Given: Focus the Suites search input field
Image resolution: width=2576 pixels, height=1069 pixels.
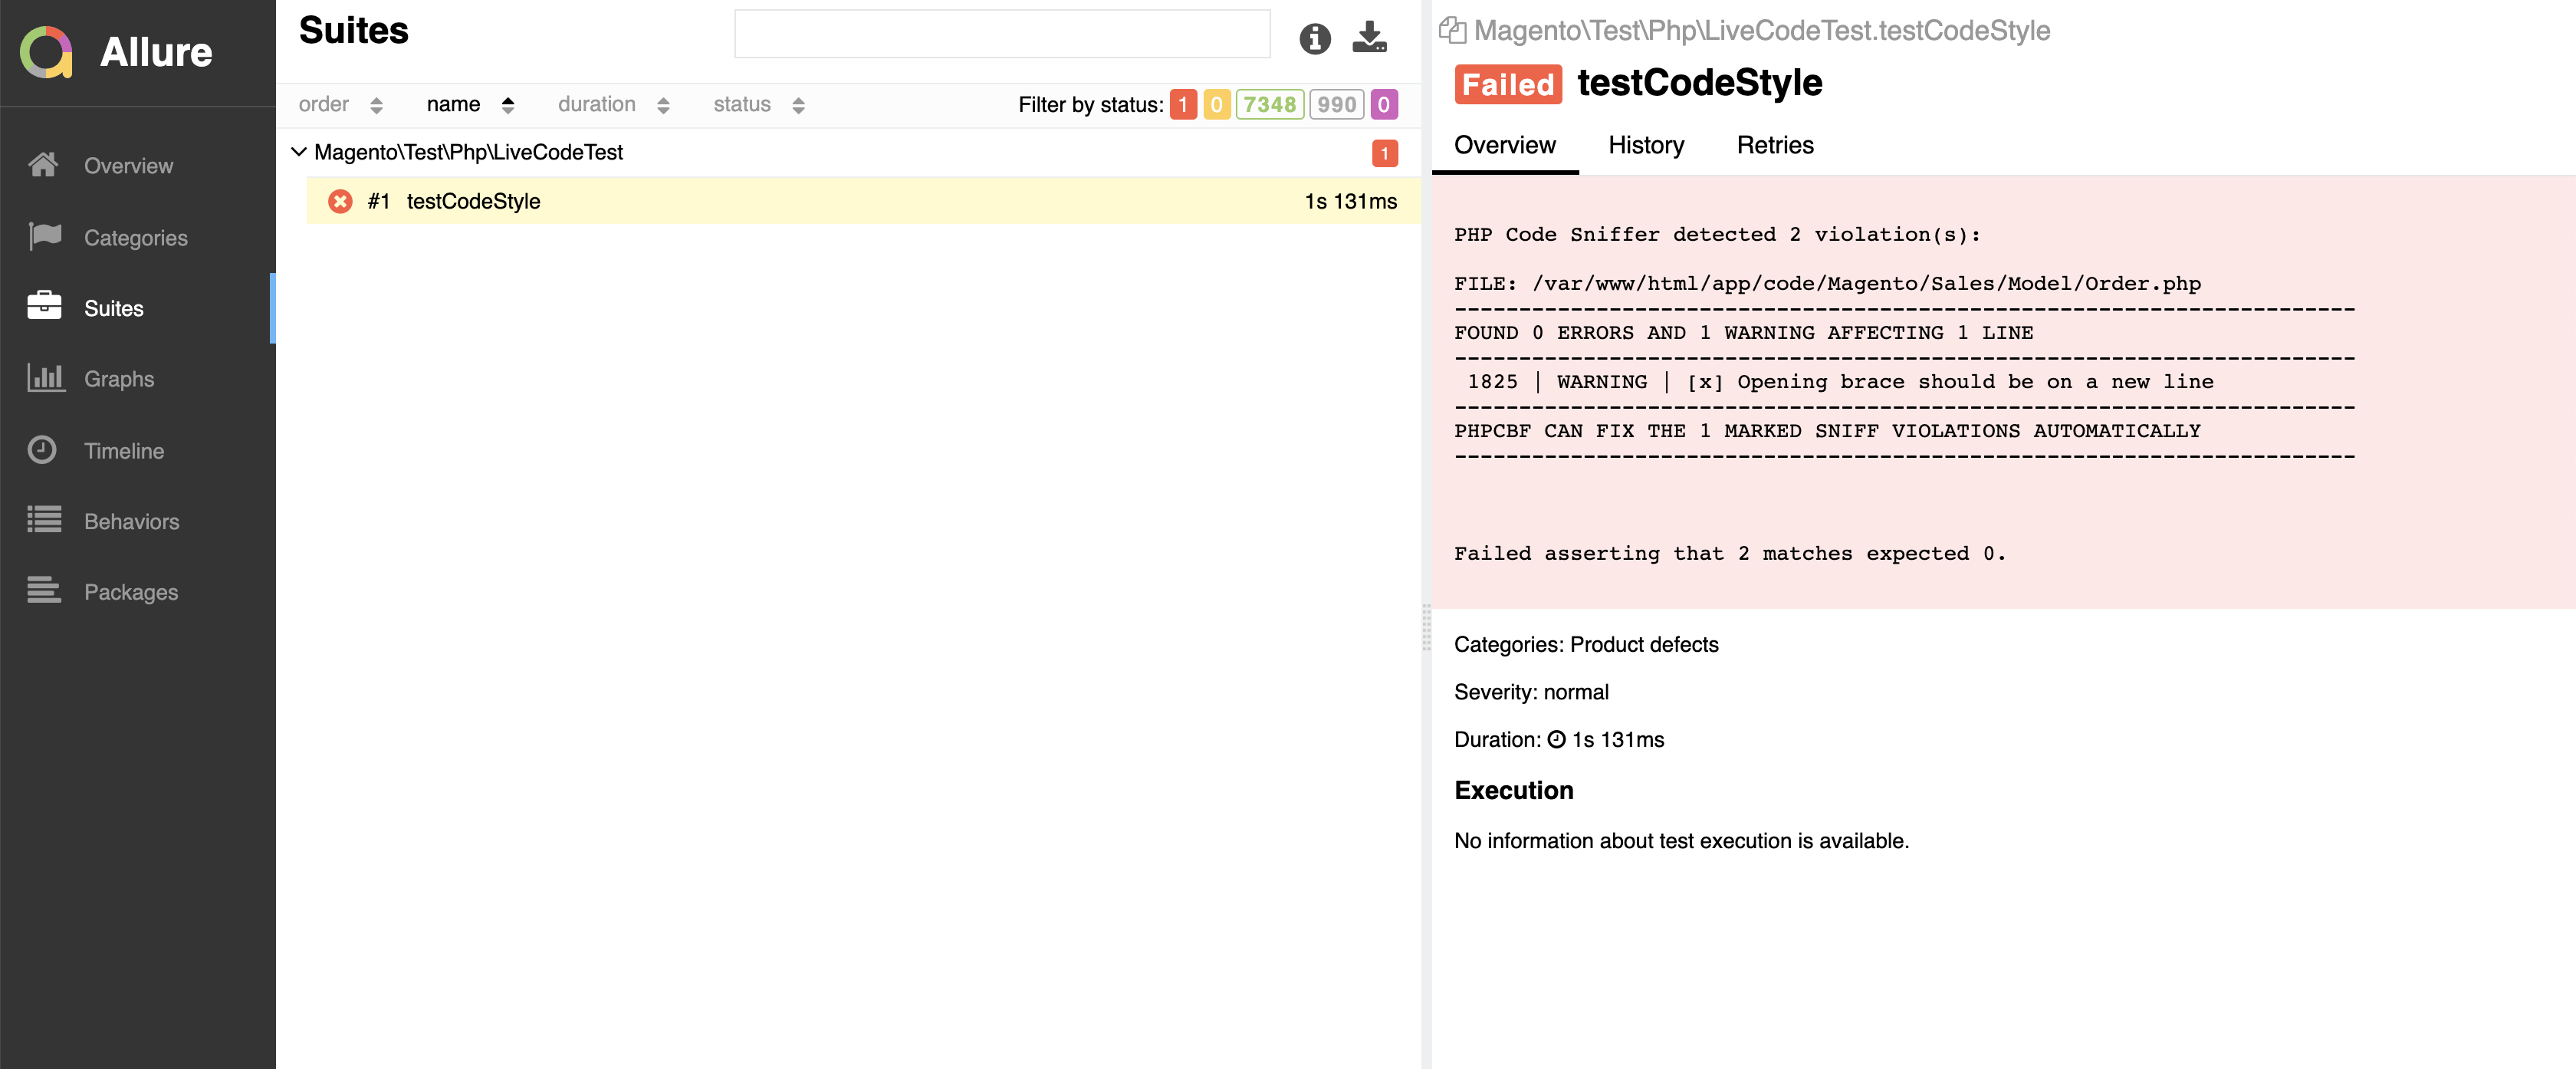Looking at the screenshot, I should coord(1002,34).
